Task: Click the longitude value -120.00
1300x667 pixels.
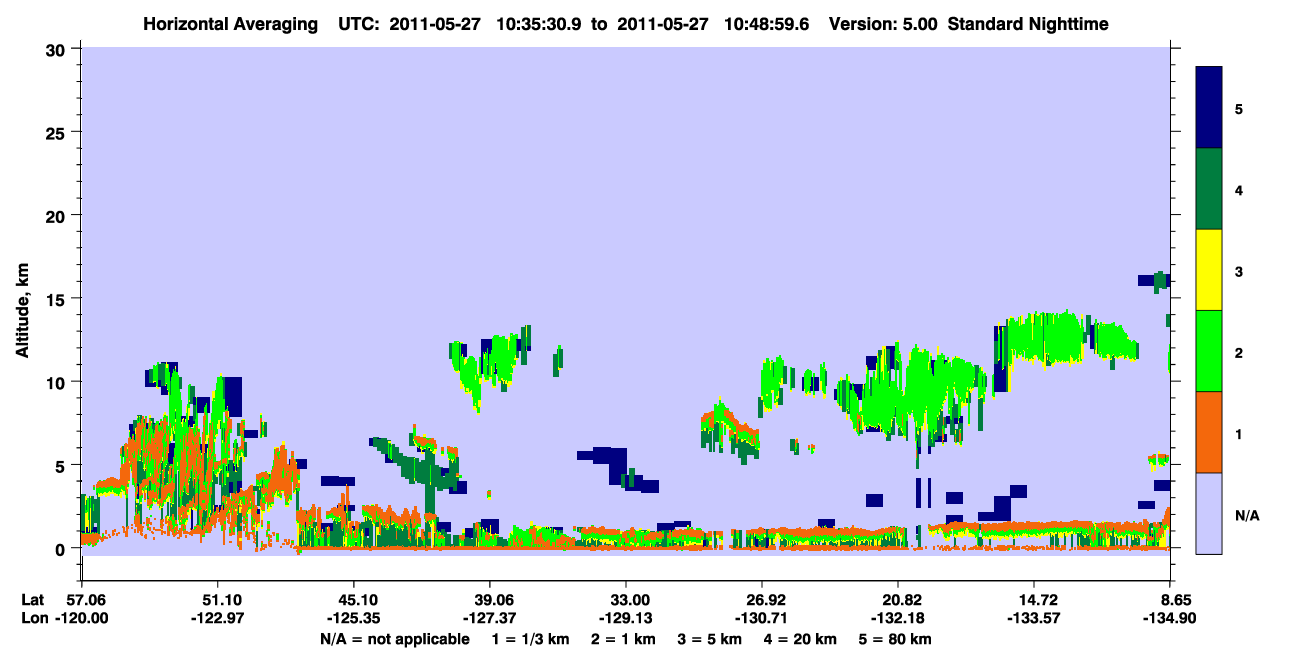Action: [x=81, y=619]
